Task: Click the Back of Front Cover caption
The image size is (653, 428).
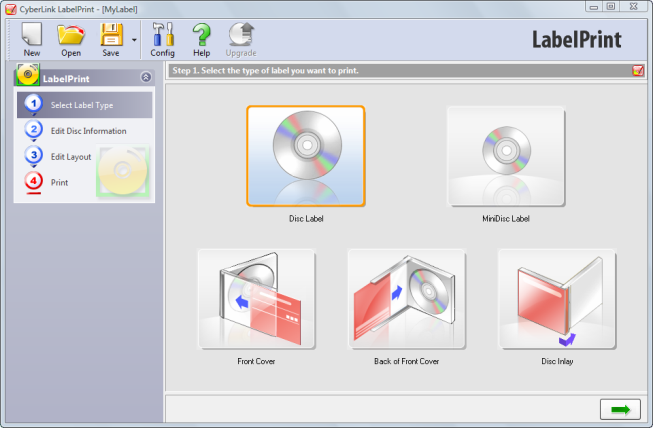Action: point(406,361)
